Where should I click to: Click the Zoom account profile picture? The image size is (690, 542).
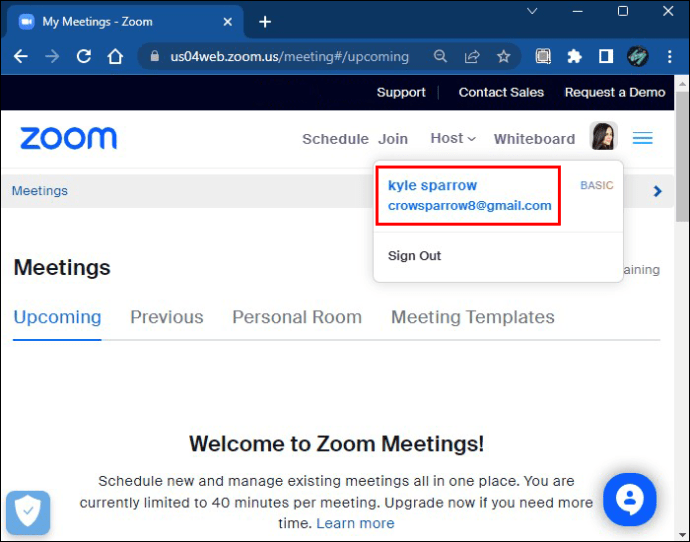[x=603, y=136]
